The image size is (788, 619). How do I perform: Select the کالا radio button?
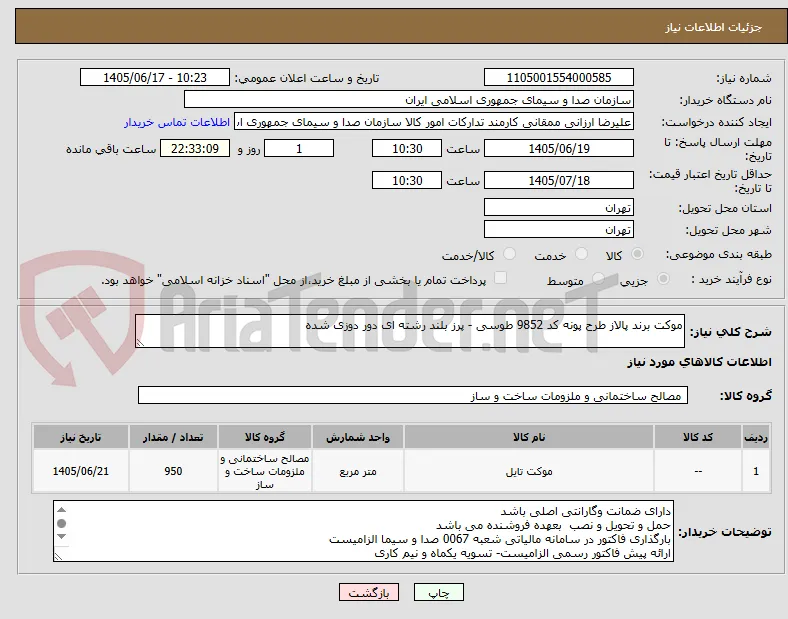click(637, 254)
